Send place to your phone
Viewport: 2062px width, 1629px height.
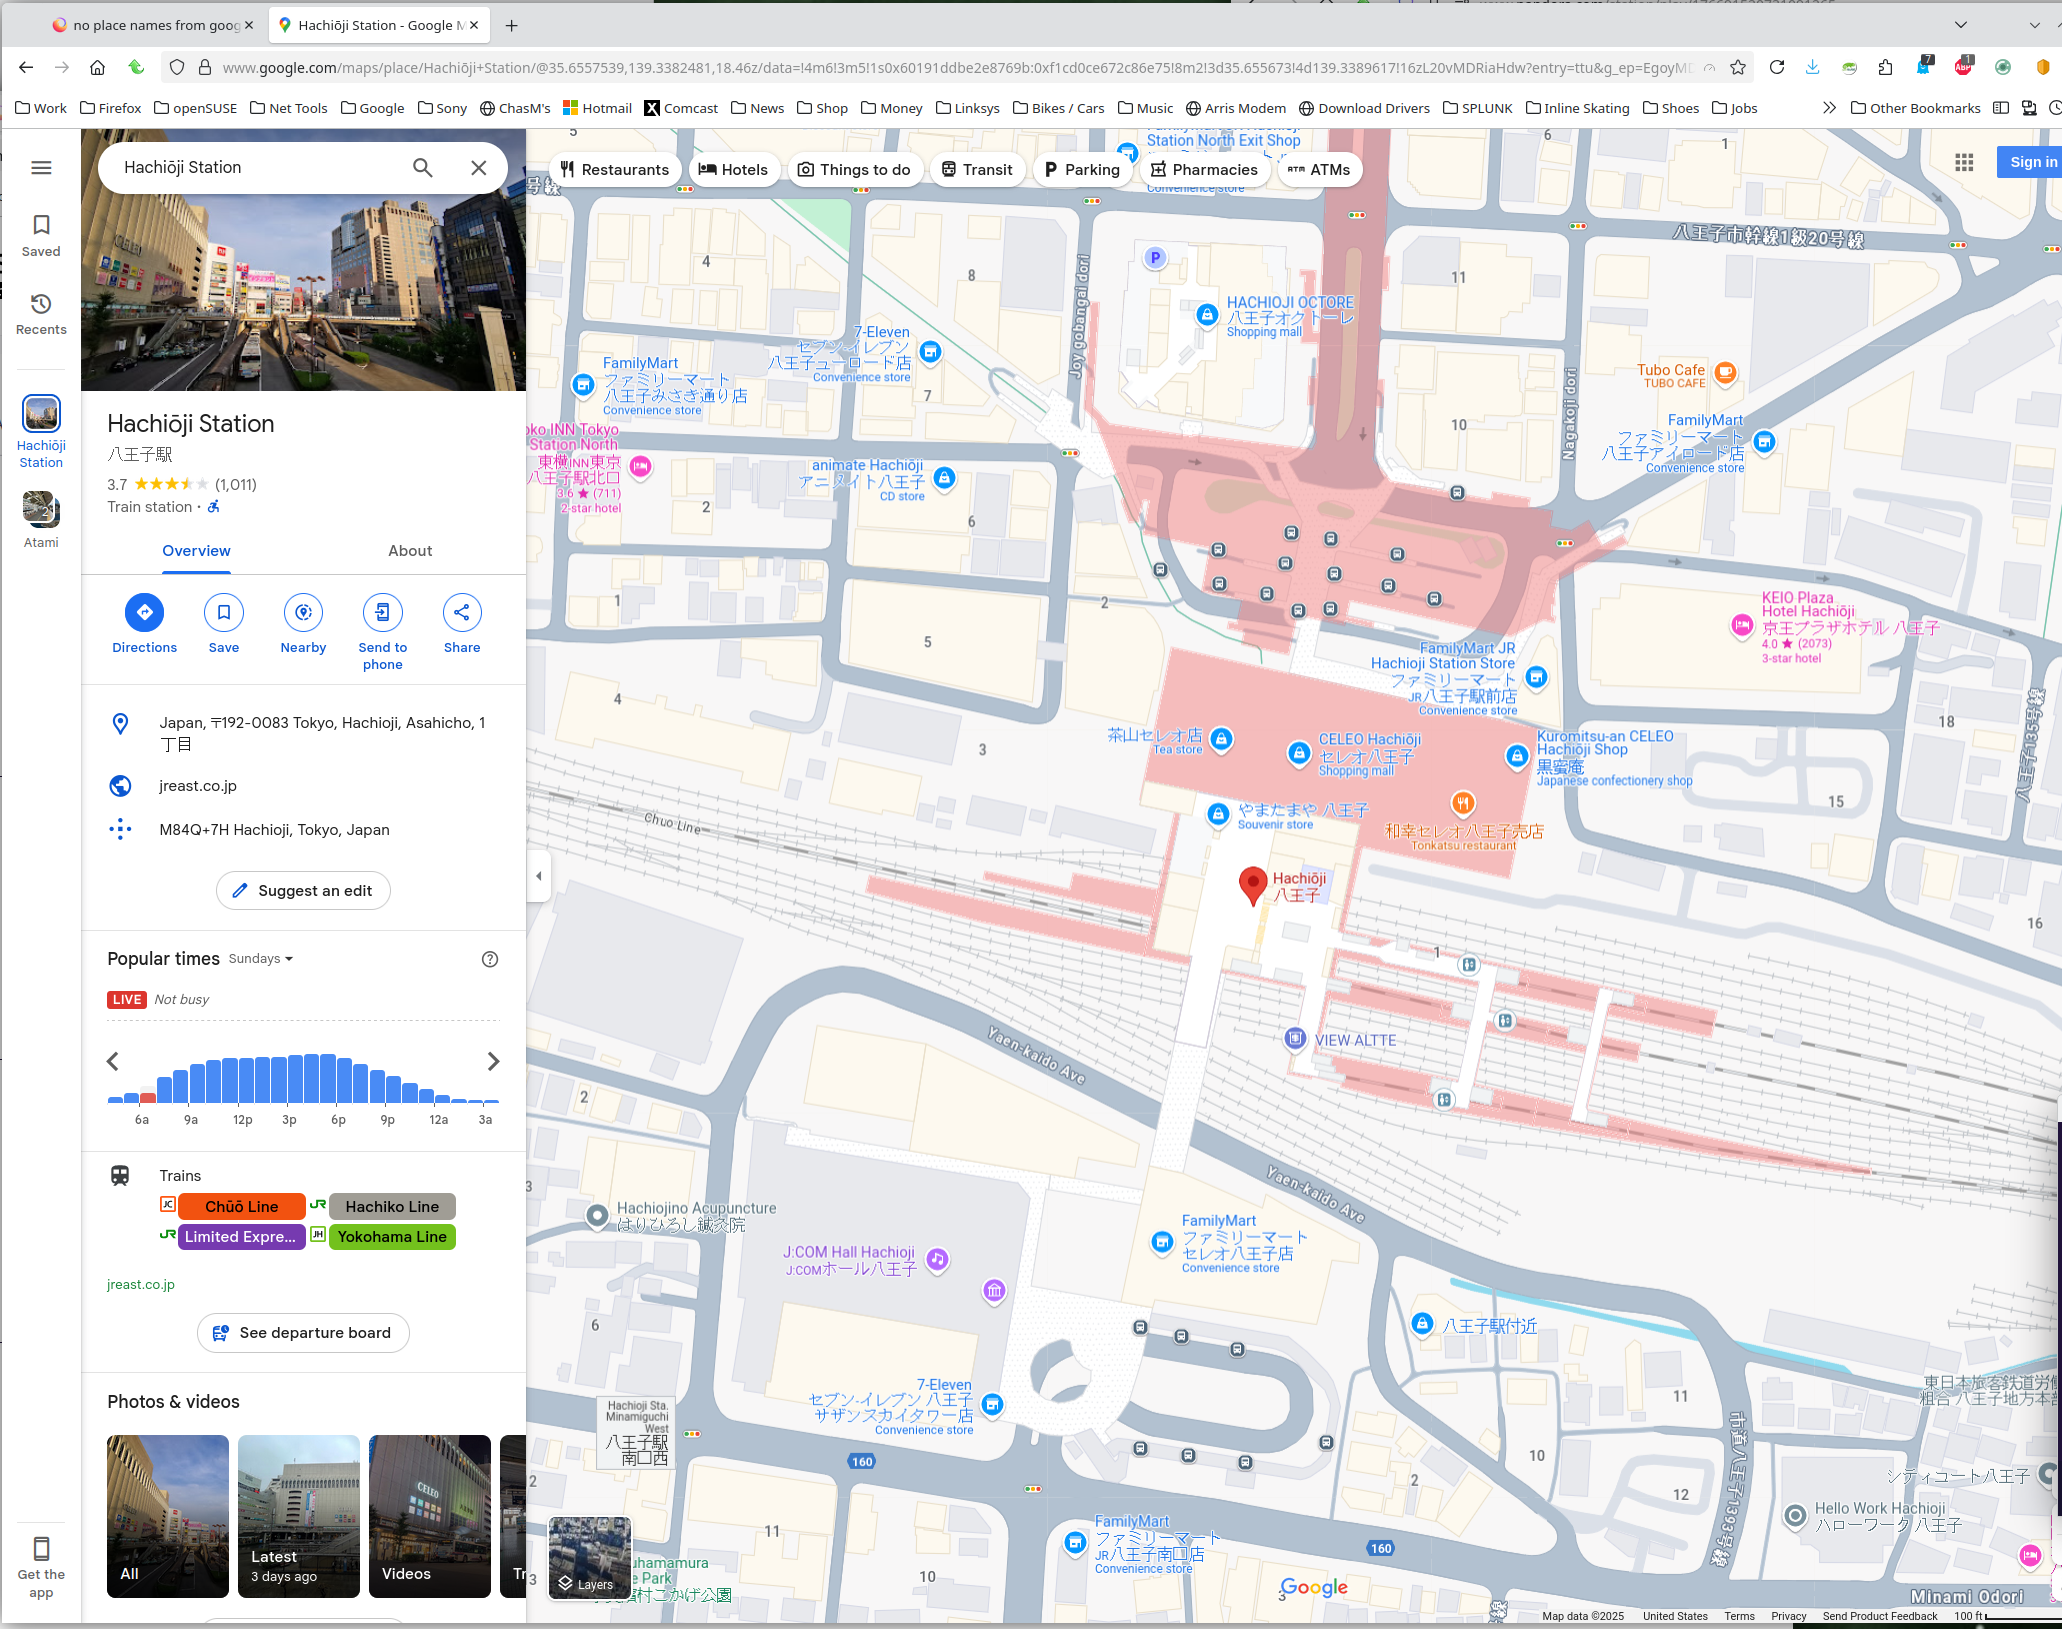(382, 633)
